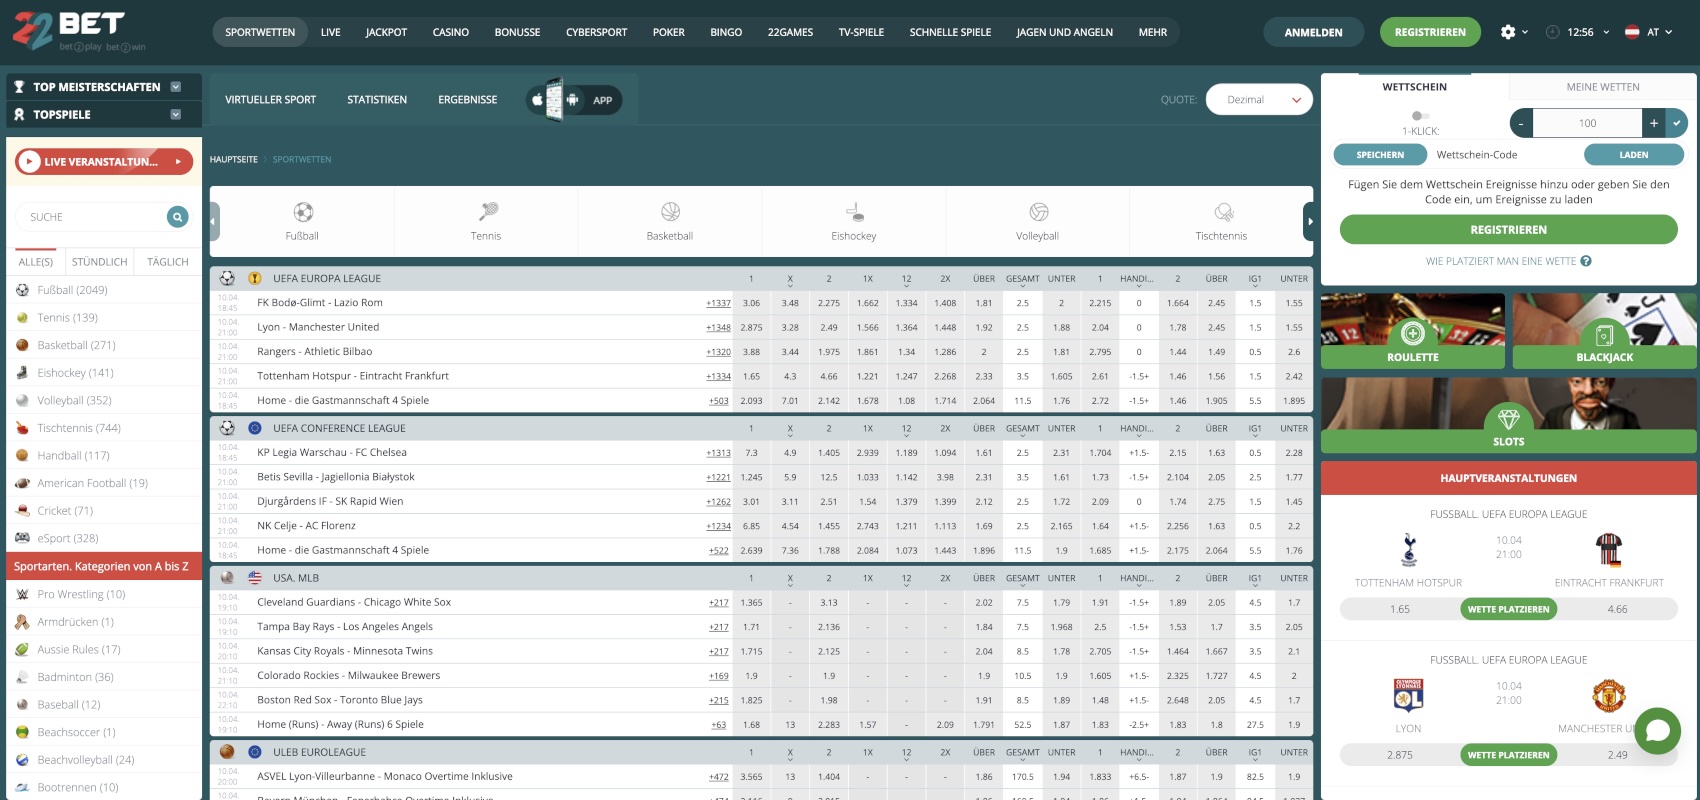Click the search magnifier icon
Image resolution: width=1700 pixels, height=800 pixels.
(x=177, y=216)
